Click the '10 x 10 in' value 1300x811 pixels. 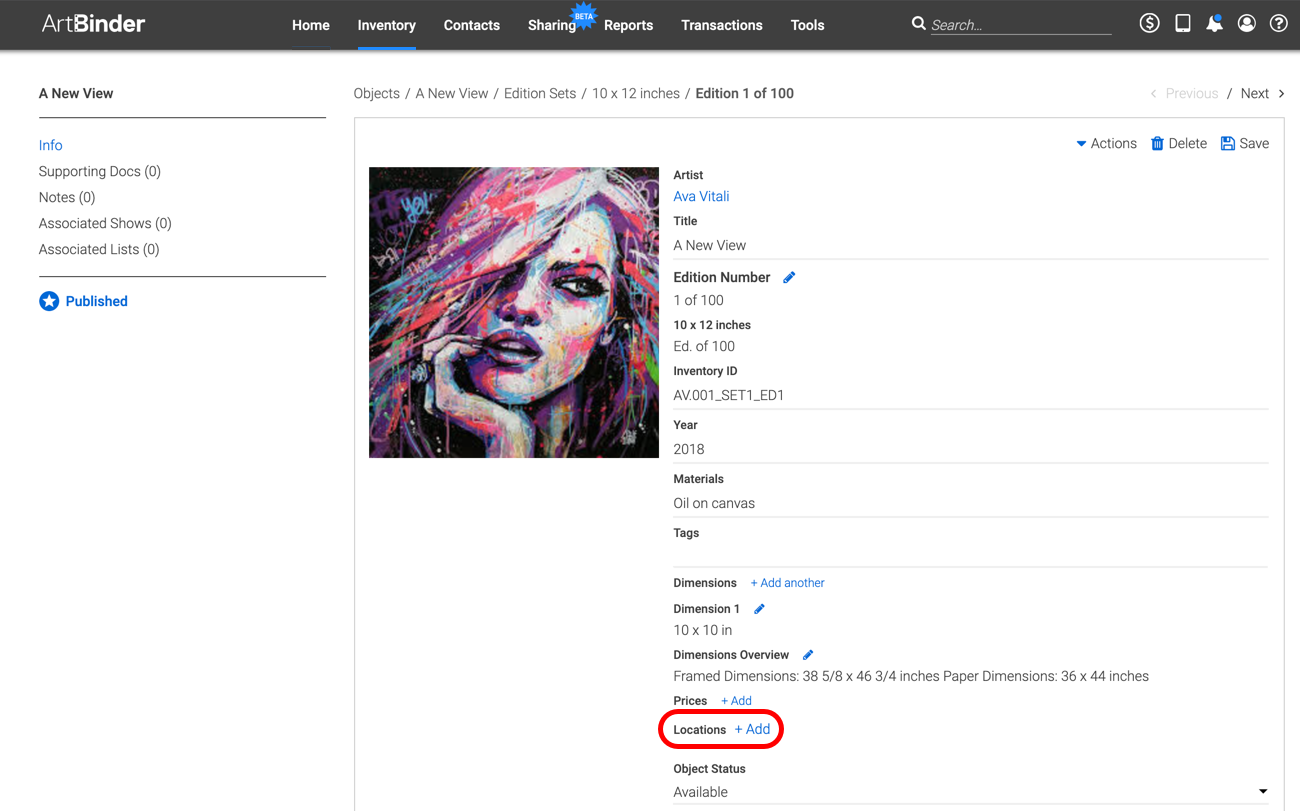coord(703,630)
